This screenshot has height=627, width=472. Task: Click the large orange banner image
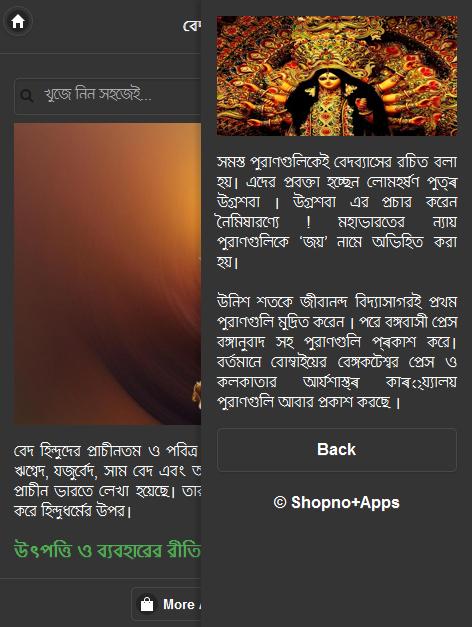click(x=107, y=274)
